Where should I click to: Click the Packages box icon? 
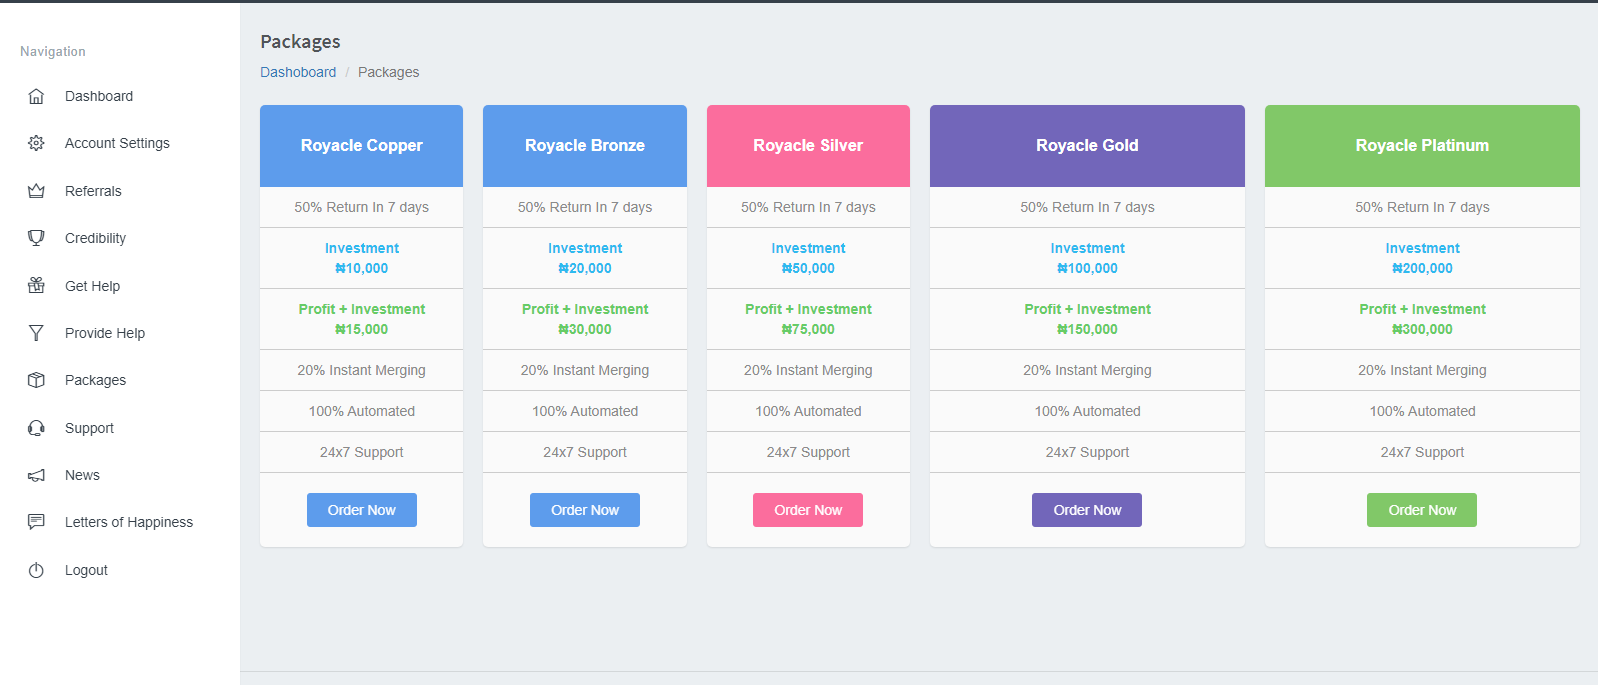pos(36,380)
